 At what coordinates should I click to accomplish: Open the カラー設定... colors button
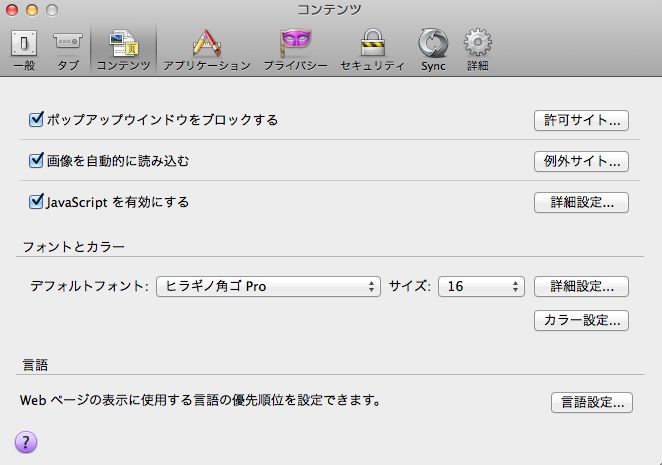[581, 321]
